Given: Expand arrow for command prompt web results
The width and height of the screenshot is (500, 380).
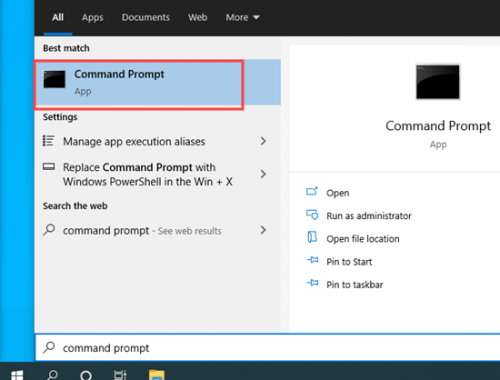Looking at the screenshot, I should pos(263,230).
